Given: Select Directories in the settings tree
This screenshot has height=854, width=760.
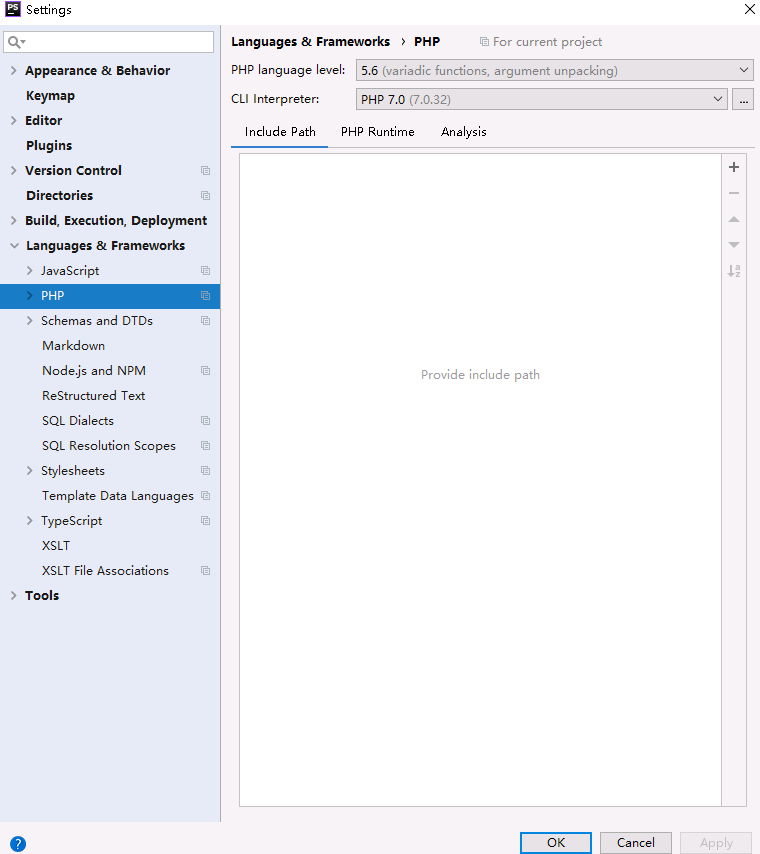Looking at the screenshot, I should 59,196.
